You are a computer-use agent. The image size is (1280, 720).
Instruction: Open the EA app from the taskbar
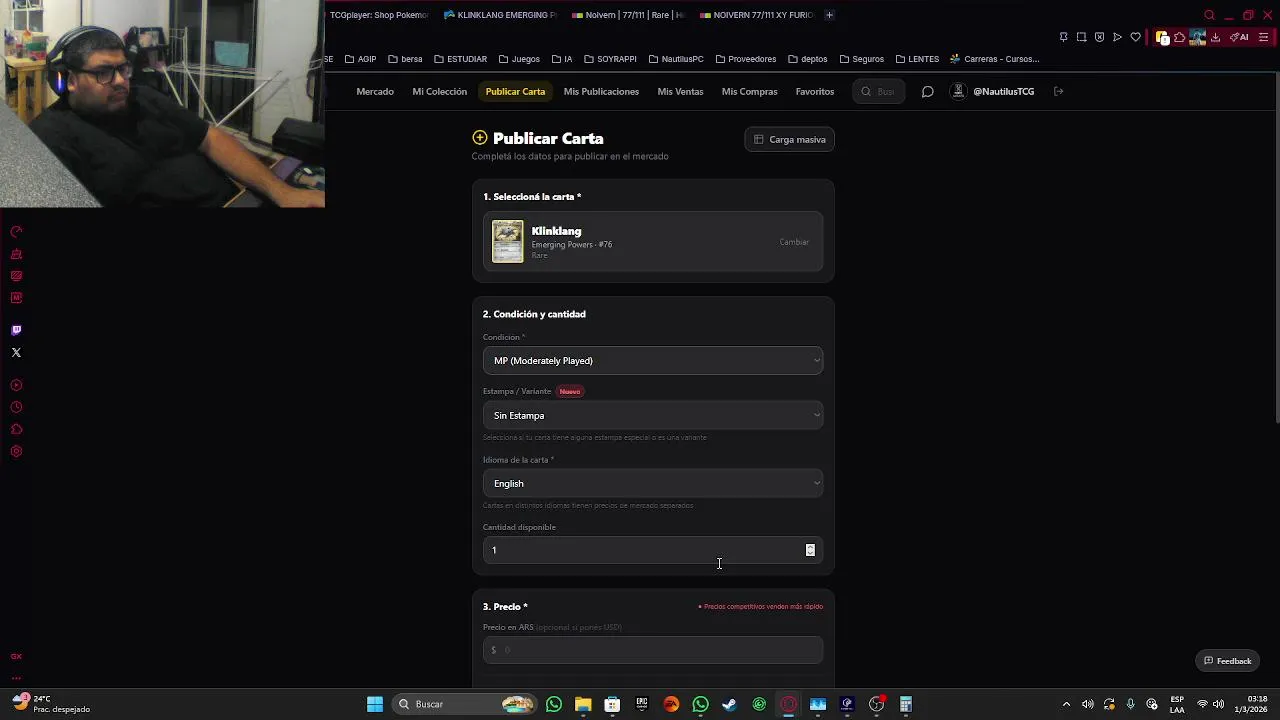coord(671,704)
